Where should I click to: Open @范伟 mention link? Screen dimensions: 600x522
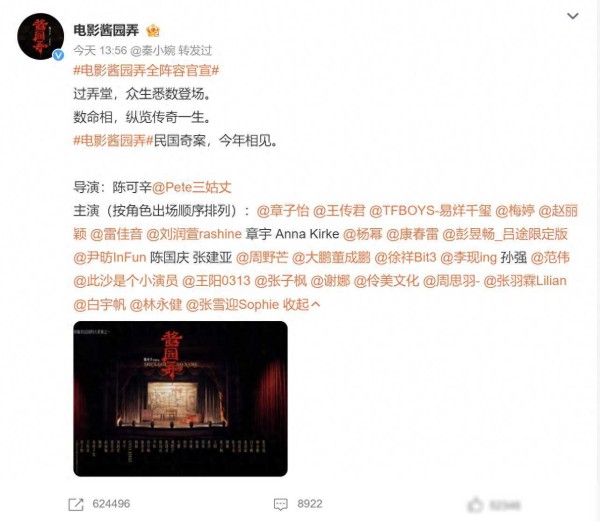(550, 257)
